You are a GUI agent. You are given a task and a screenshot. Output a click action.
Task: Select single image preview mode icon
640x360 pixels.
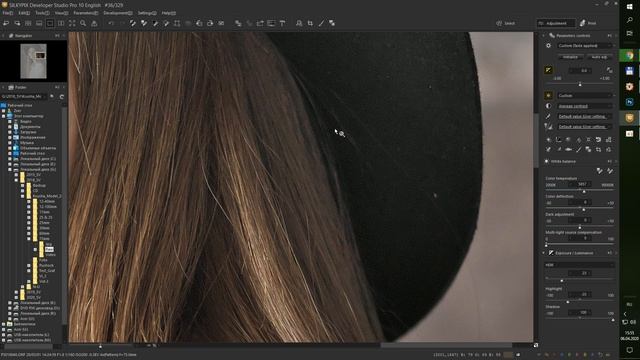click(x=50, y=23)
